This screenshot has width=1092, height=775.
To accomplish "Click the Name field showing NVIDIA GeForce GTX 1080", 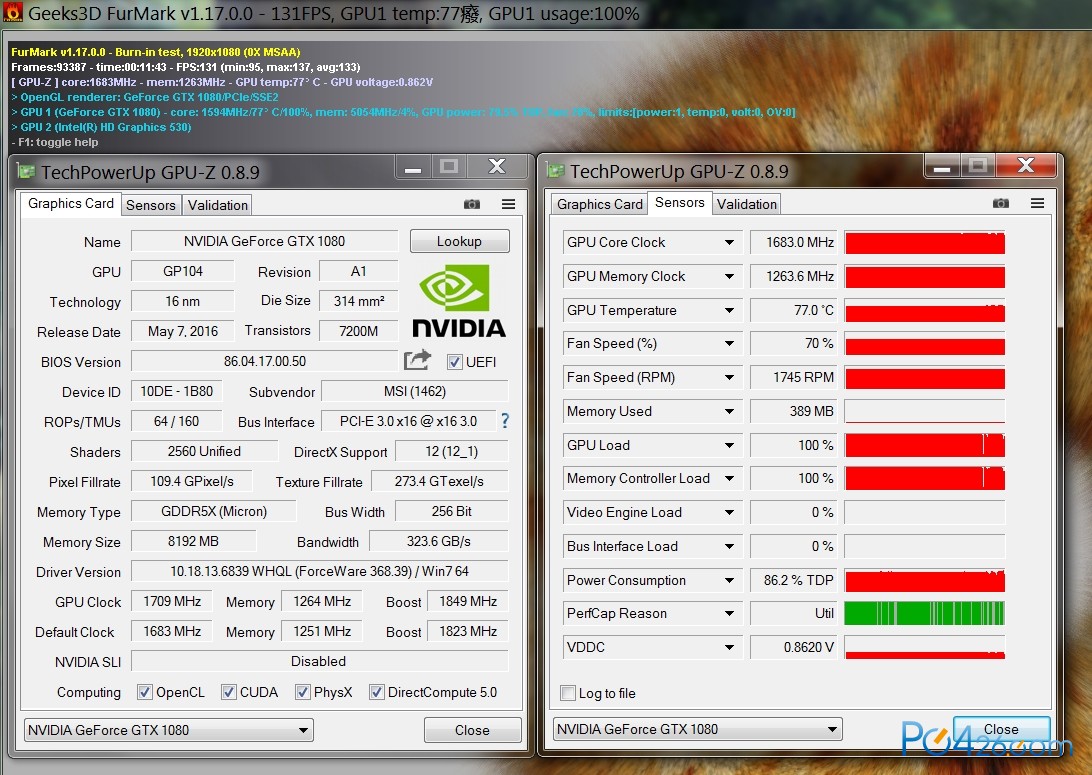I will (265, 242).
